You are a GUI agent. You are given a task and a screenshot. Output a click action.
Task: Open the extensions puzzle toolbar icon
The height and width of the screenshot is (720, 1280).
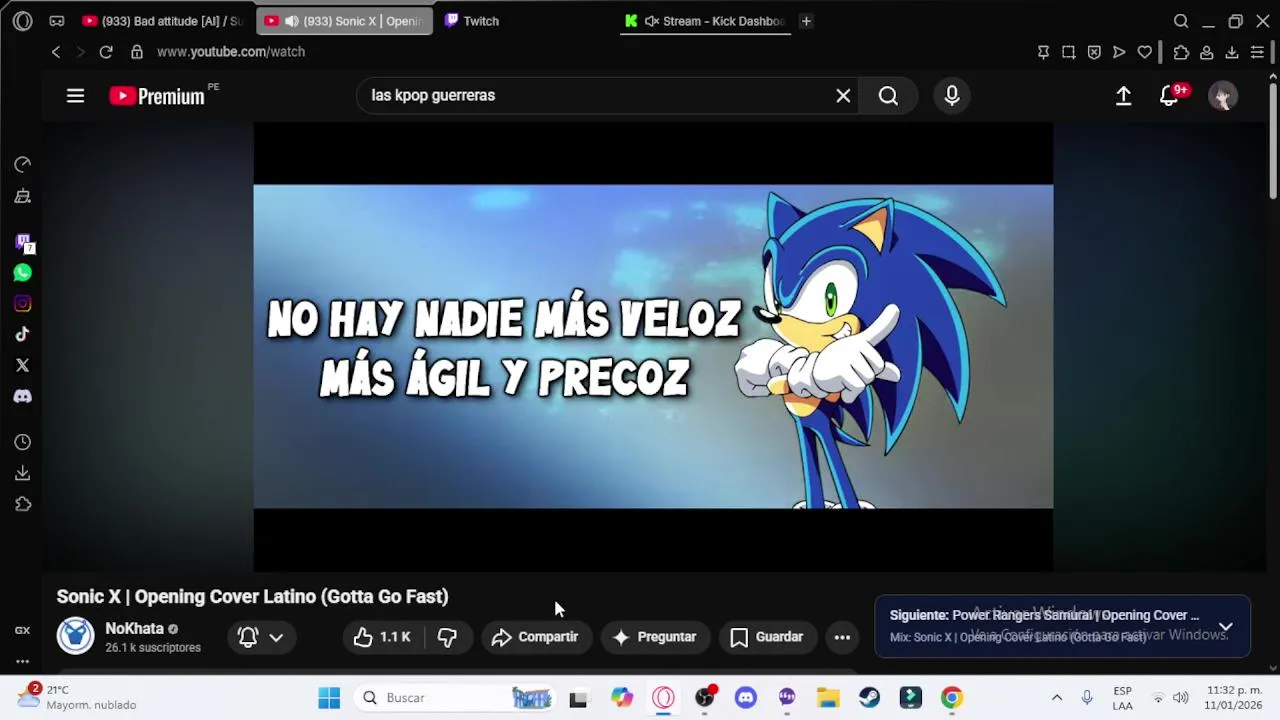click(x=1181, y=52)
